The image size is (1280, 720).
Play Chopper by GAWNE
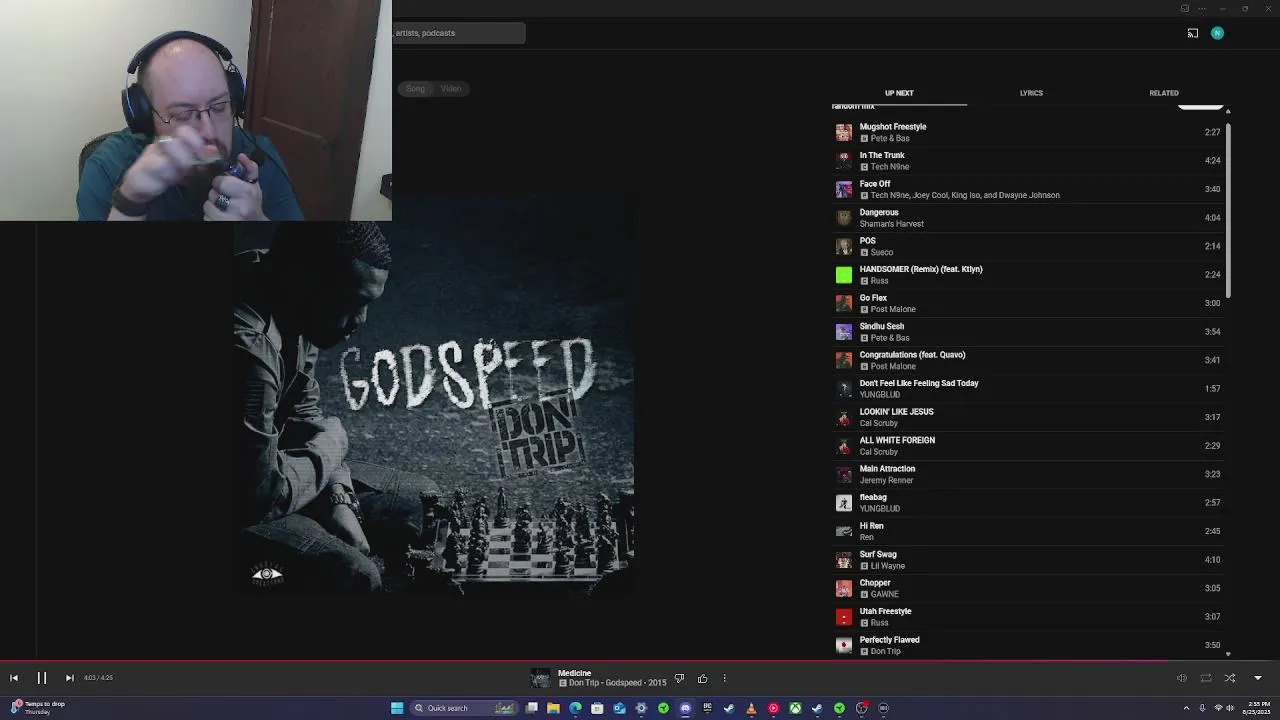[1026, 588]
